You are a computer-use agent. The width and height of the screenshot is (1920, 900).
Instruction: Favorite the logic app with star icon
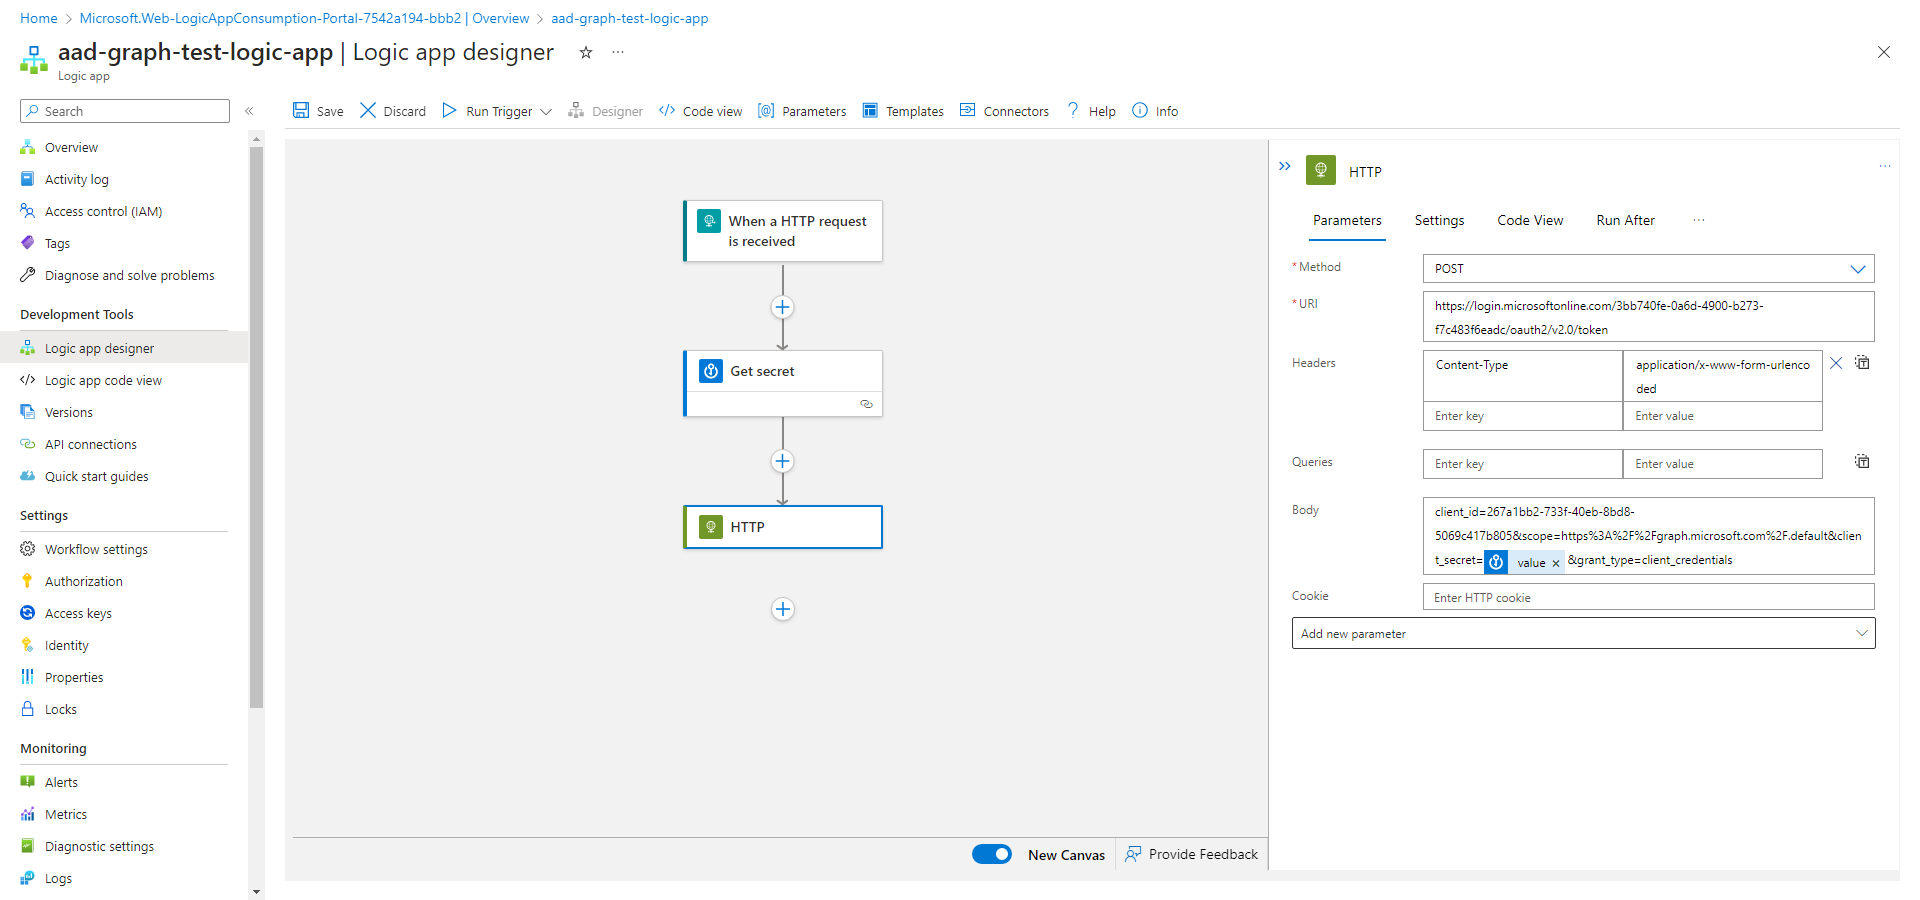(x=586, y=52)
